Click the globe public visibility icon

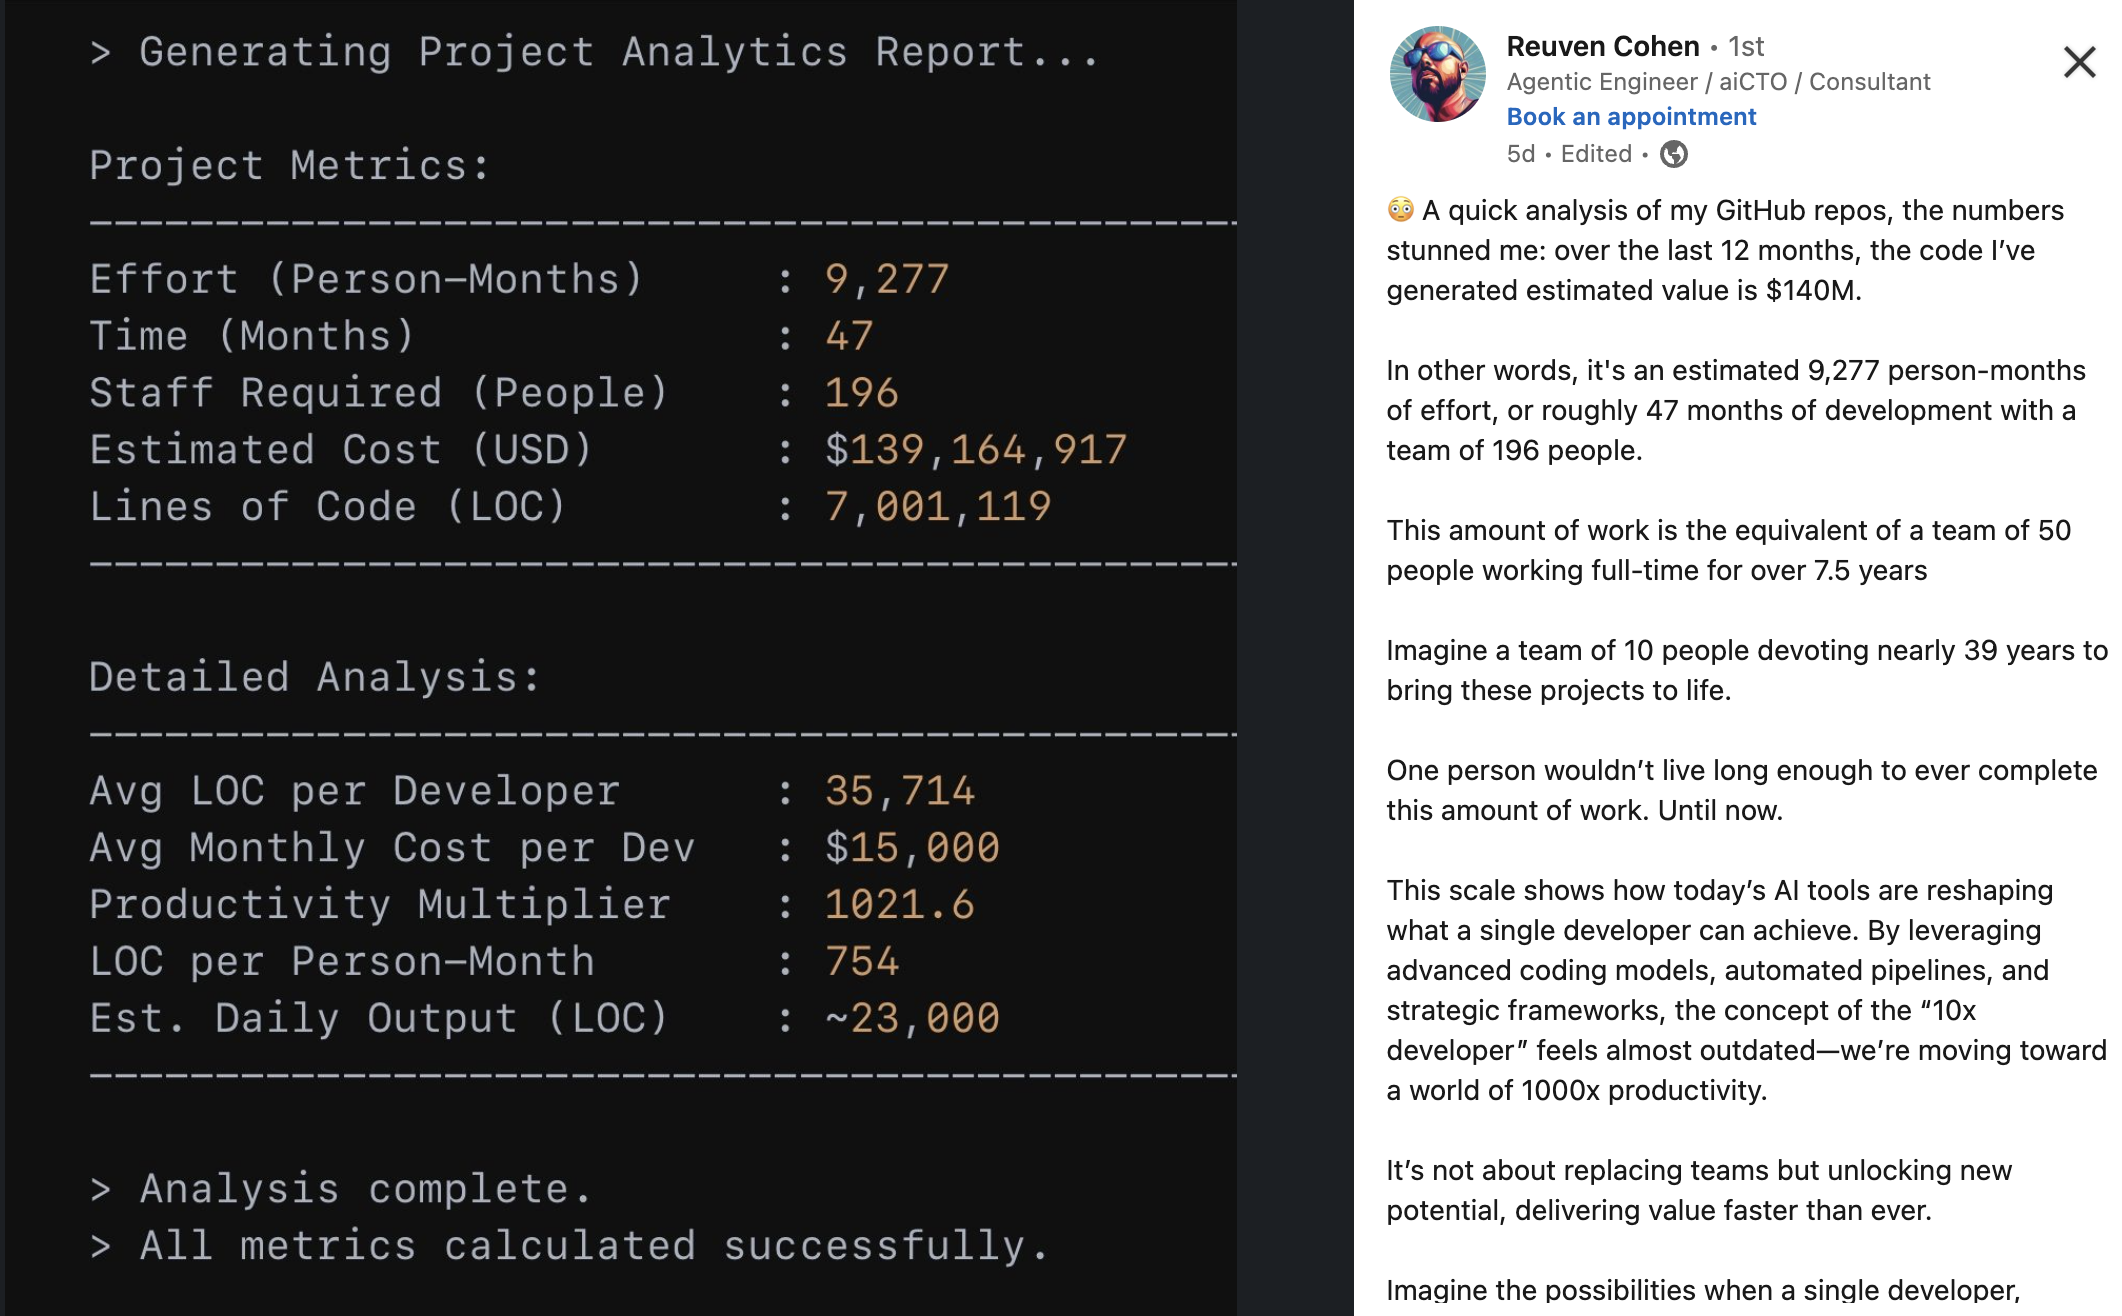(x=1673, y=154)
